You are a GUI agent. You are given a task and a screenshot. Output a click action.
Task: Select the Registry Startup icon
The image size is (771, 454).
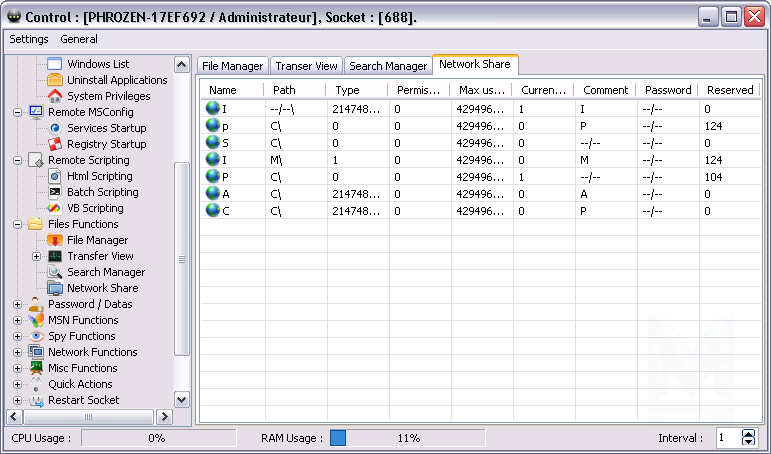[x=55, y=144]
